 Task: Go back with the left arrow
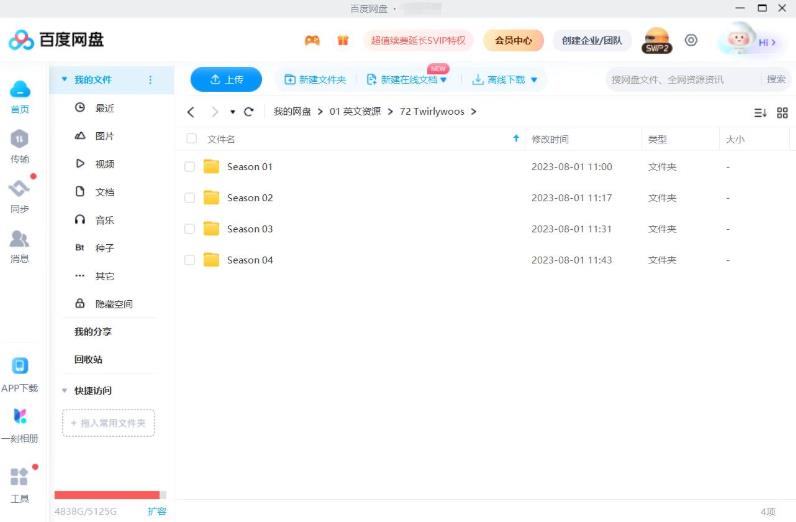click(191, 112)
